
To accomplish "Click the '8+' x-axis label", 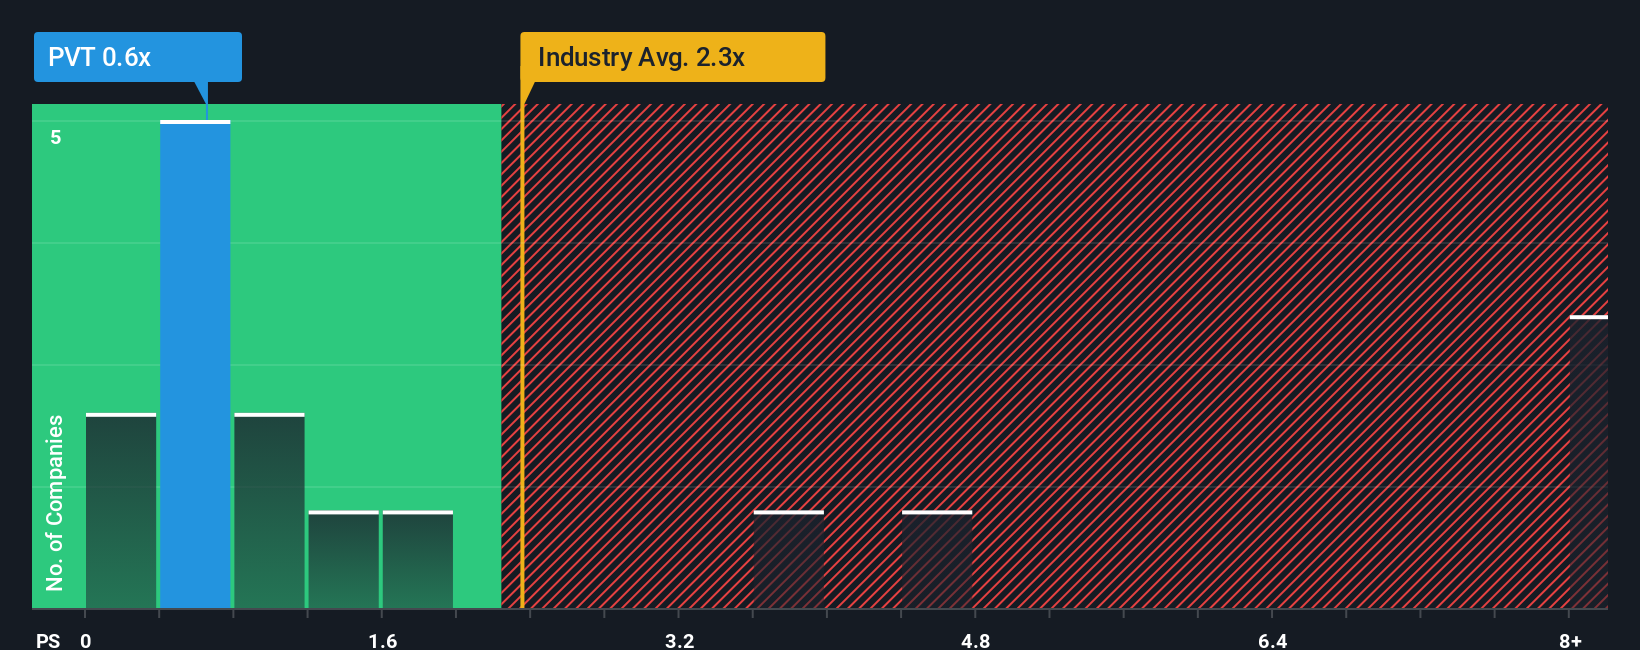I will [x=1570, y=640].
